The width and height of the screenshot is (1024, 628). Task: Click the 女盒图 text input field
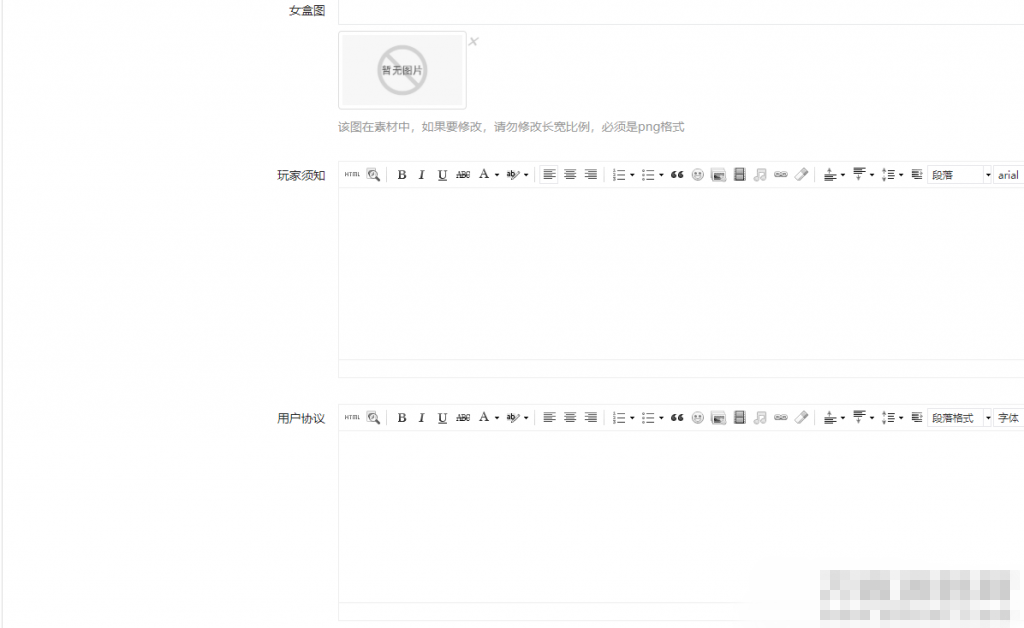tap(680, 11)
